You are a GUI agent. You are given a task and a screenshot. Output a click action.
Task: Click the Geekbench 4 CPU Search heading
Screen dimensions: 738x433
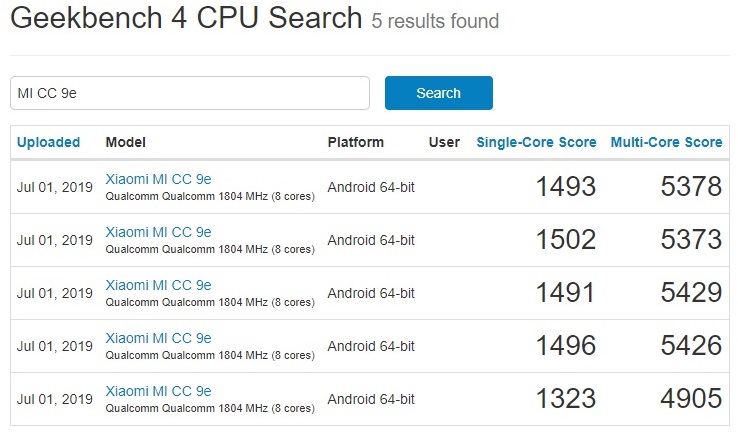185,18
